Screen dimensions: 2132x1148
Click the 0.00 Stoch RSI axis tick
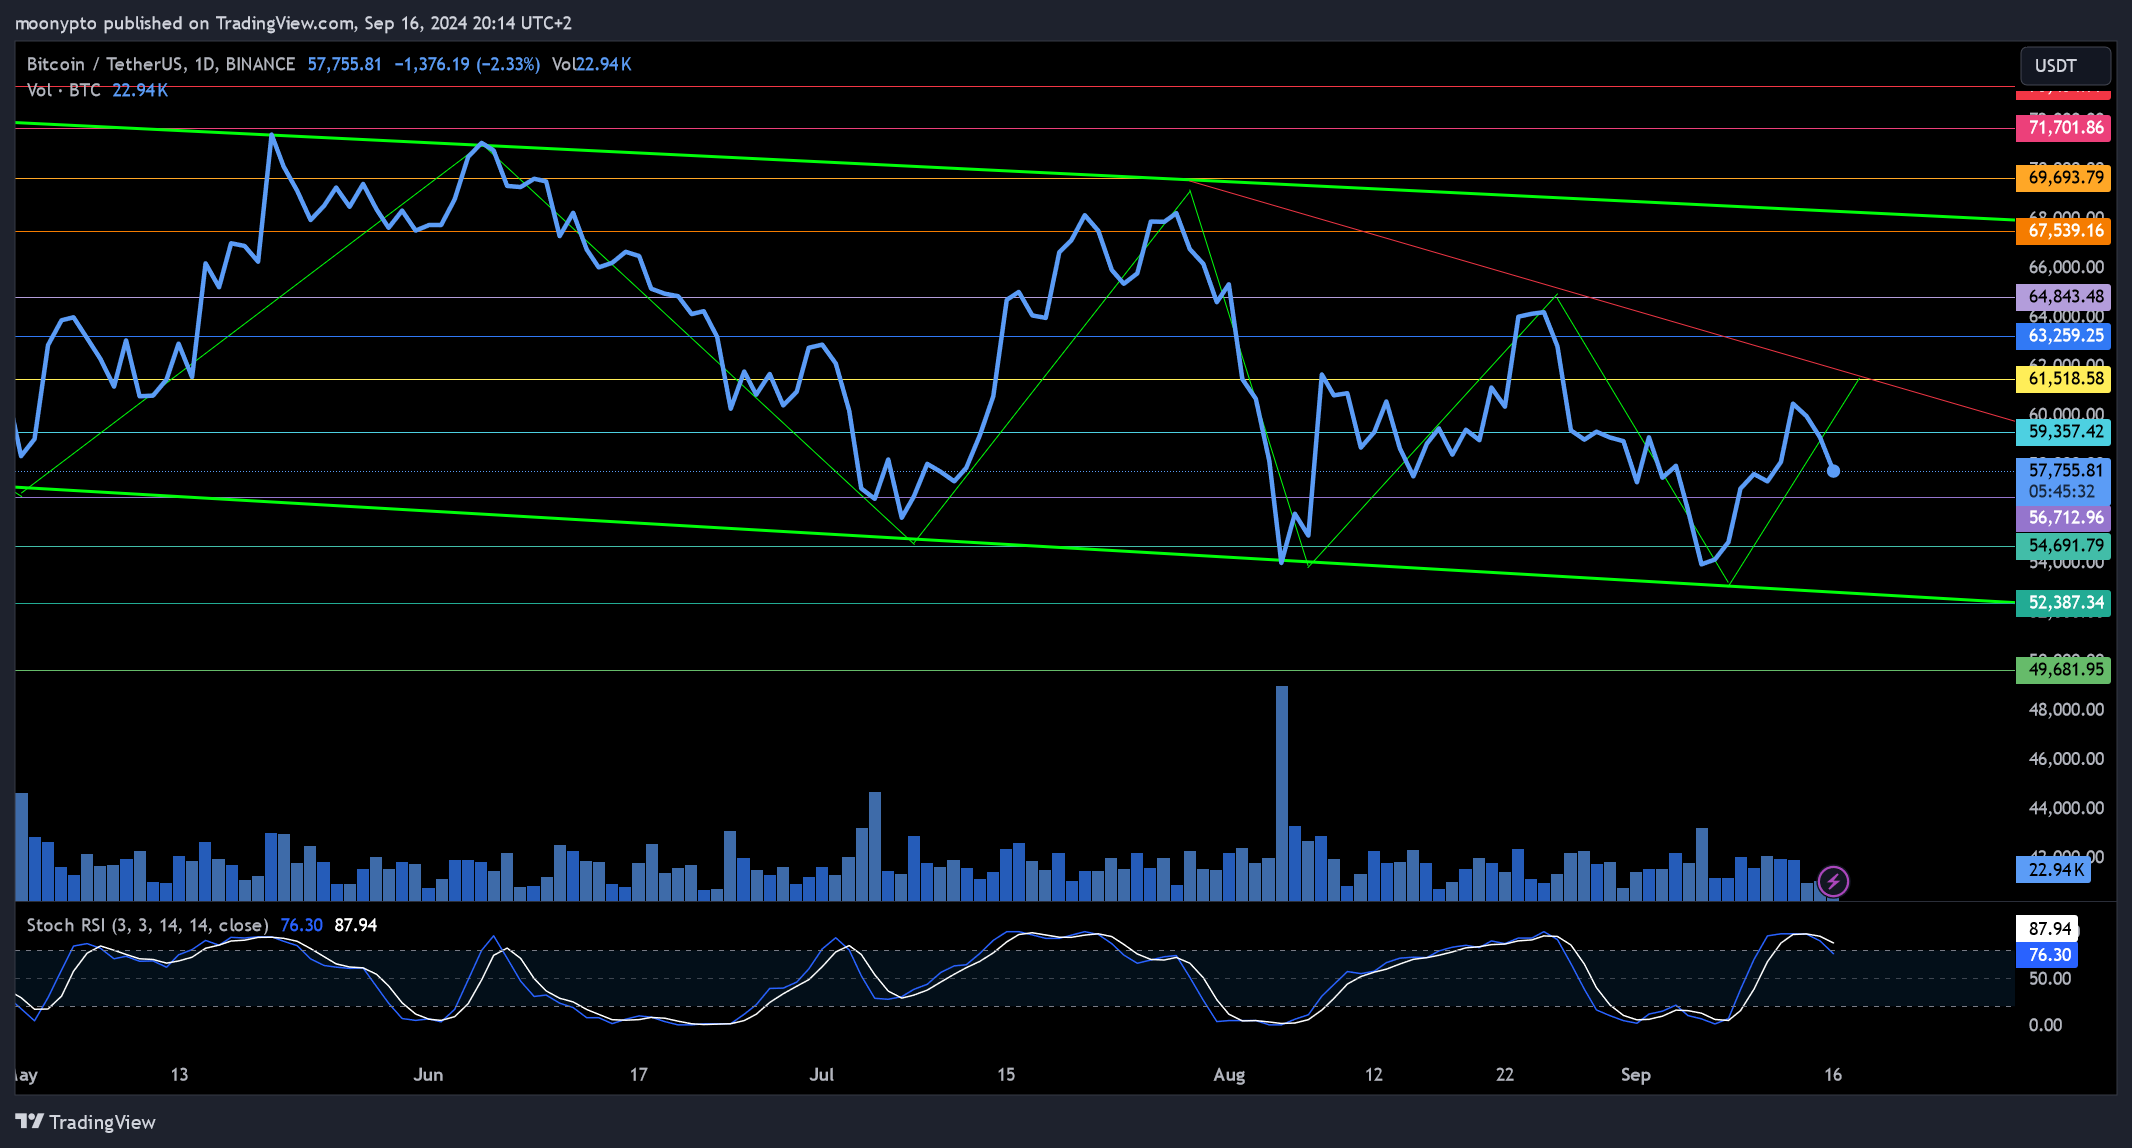[x=2045, y=1025]
